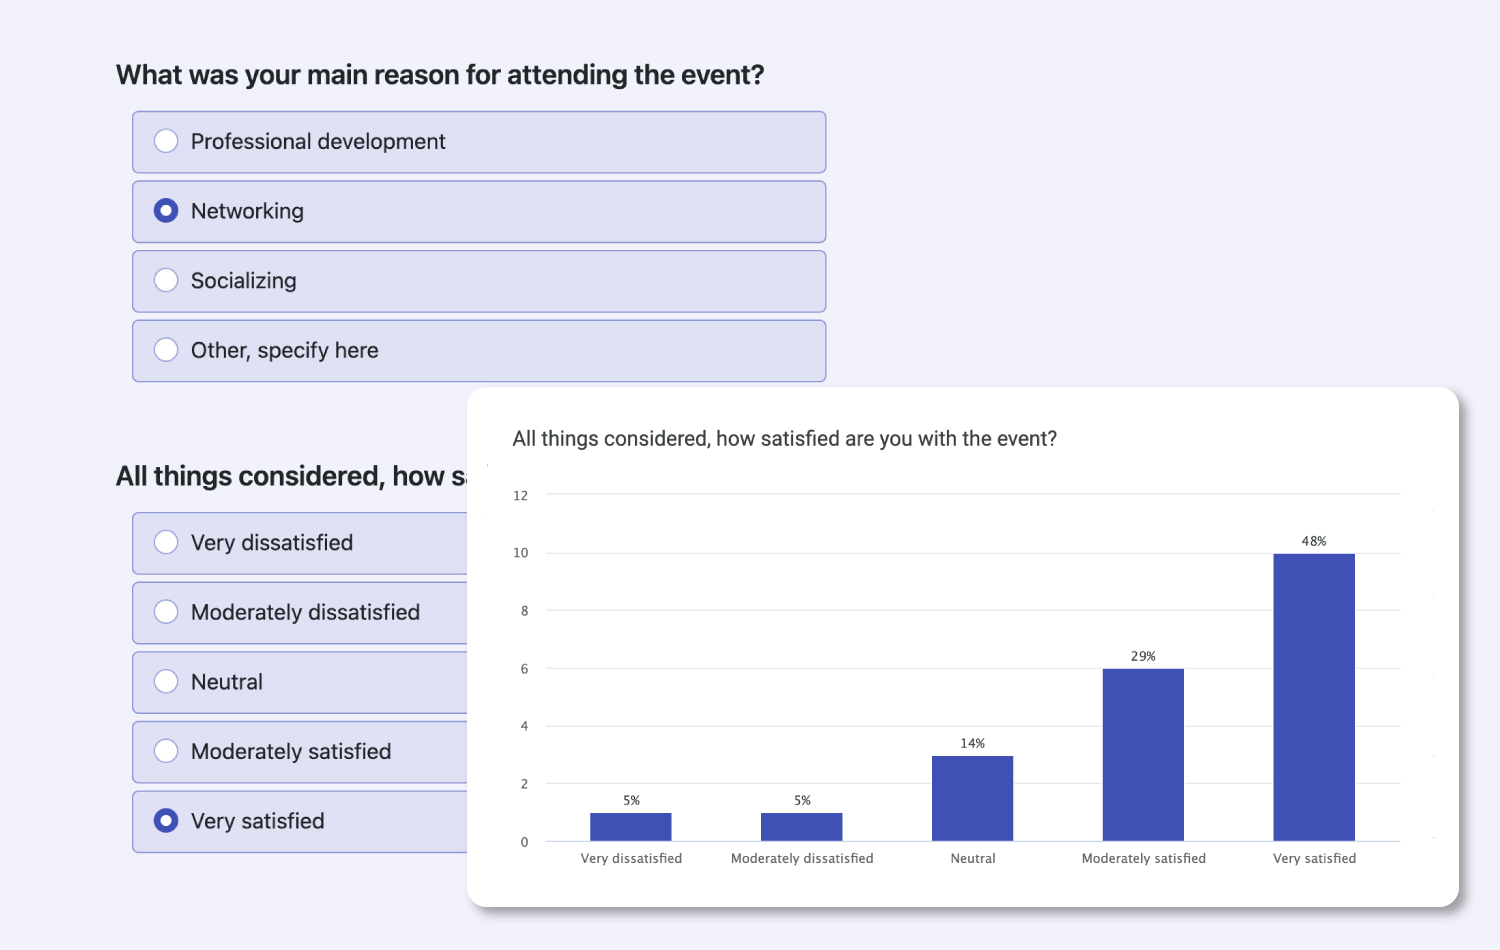This screenshot has width=1500, height=950.
Task: Click the Neutral bar showing 14%
Action: pyautogui.click(x=972, y=797)
